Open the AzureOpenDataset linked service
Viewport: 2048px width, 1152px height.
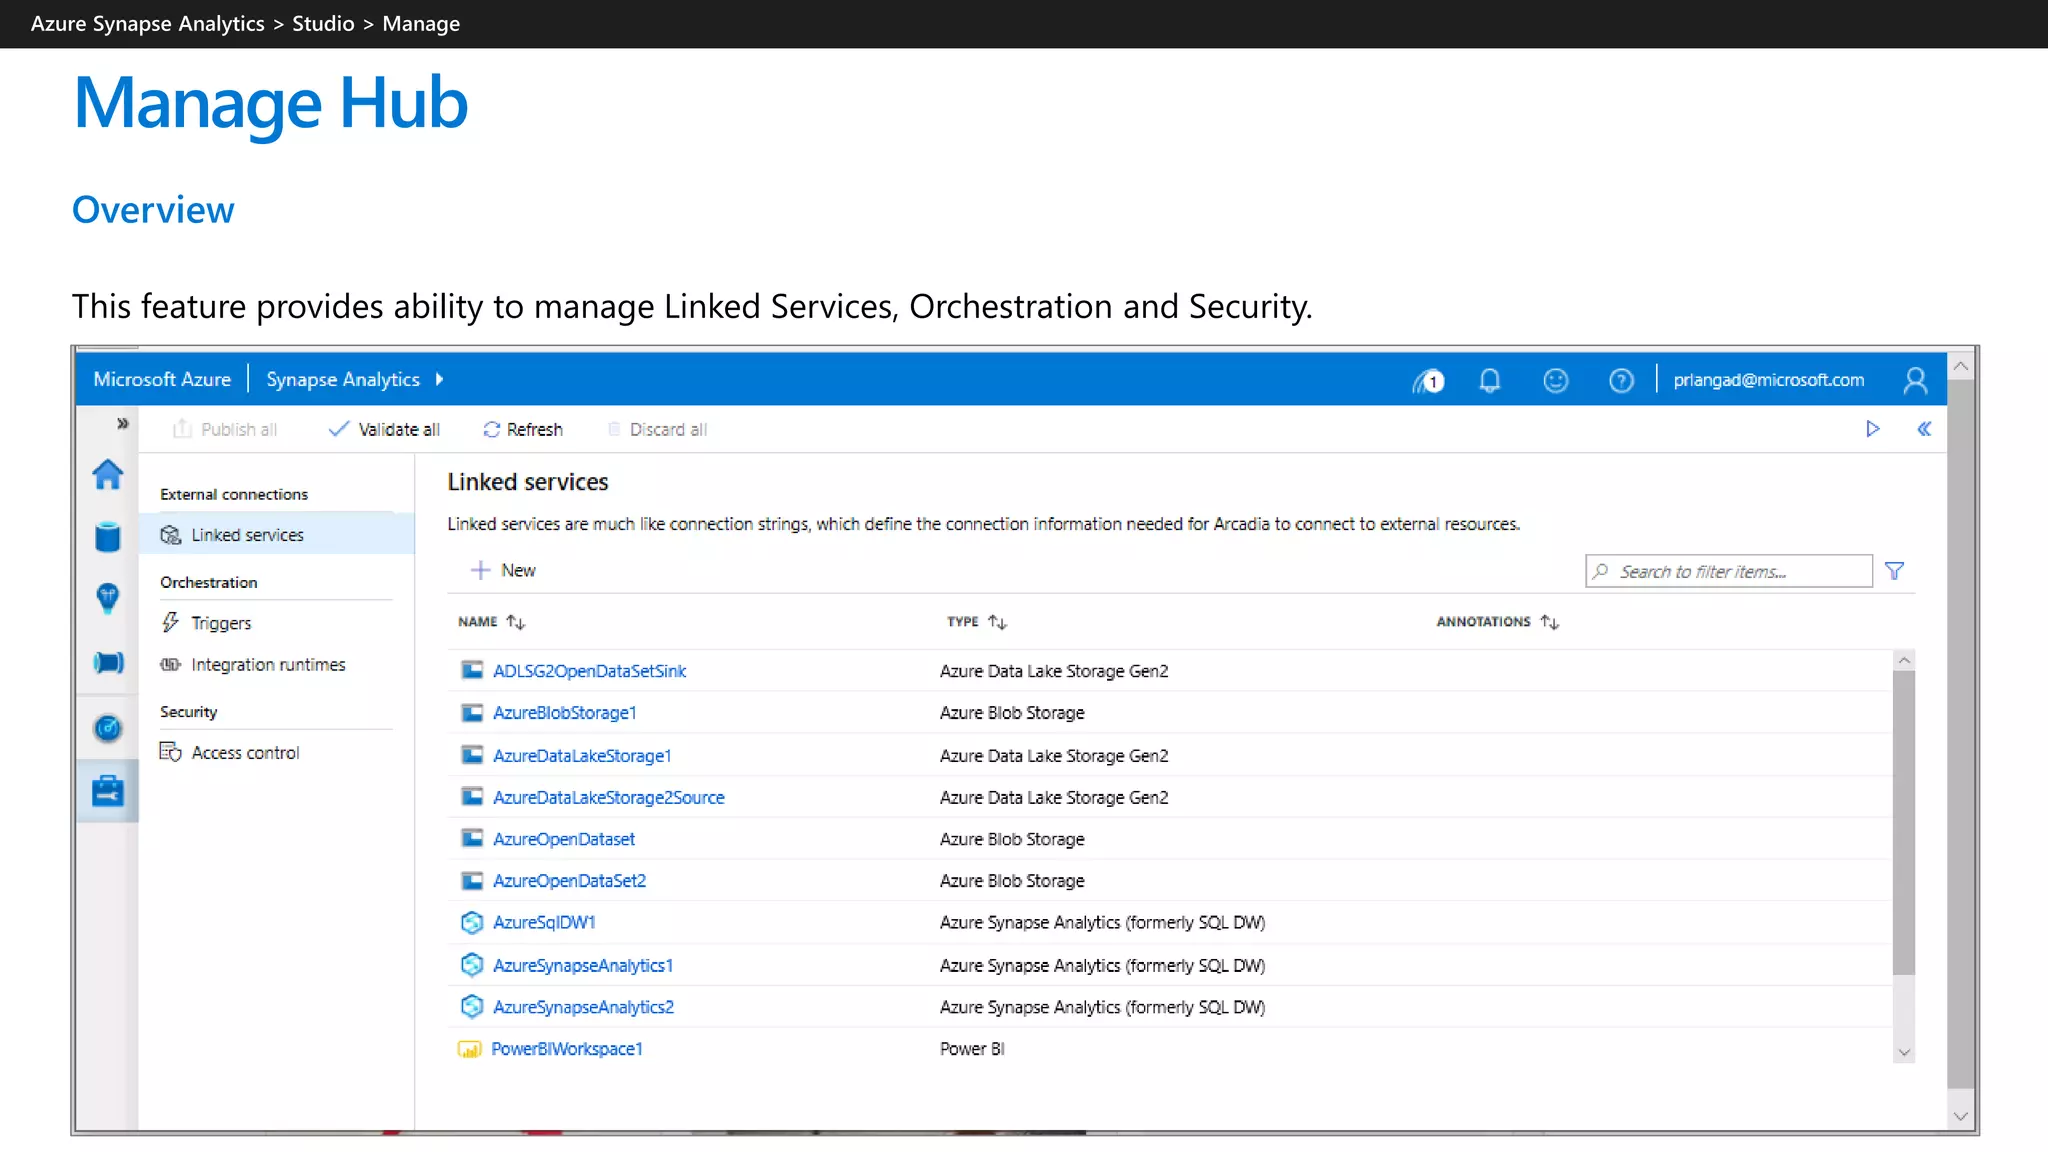click(x=563, y=840)
